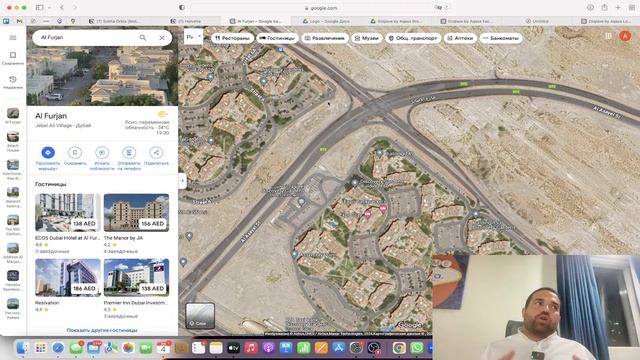
Task: Open Finder from the Dock
Action: (x=22, y=348)
